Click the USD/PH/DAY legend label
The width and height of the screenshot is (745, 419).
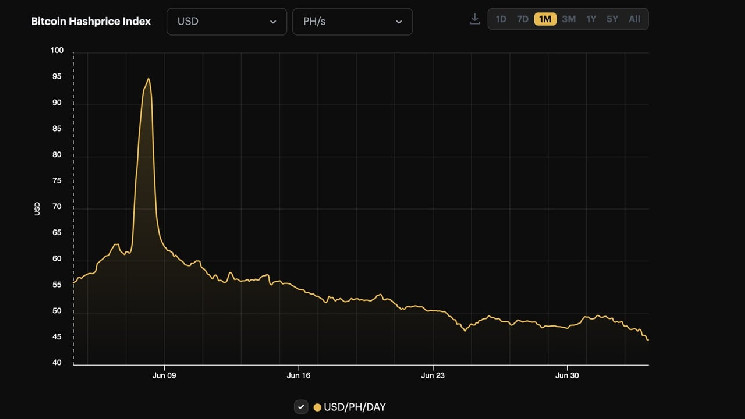click(x=354, y=407)
